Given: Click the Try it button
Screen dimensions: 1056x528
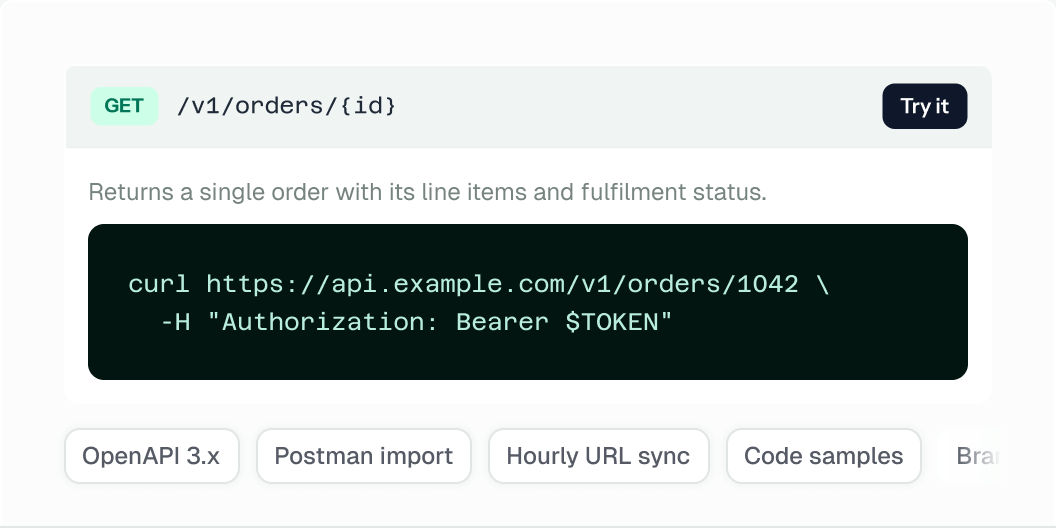Looking at the screenshot, I should (925, 106).
